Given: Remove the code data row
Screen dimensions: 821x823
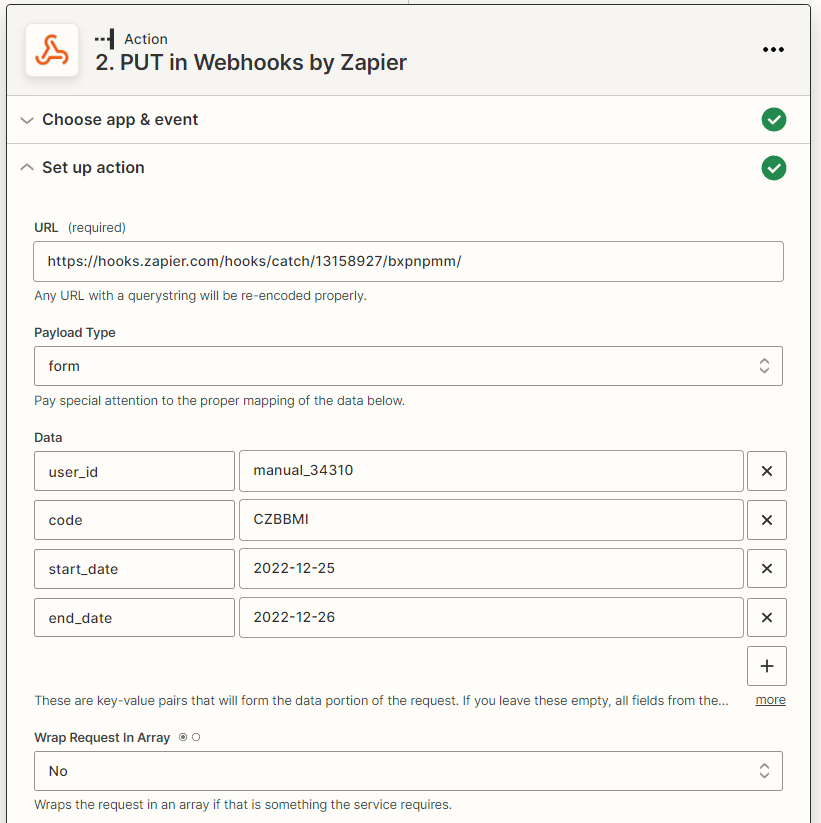Looking at the screenshot, I should click(767, 520).
